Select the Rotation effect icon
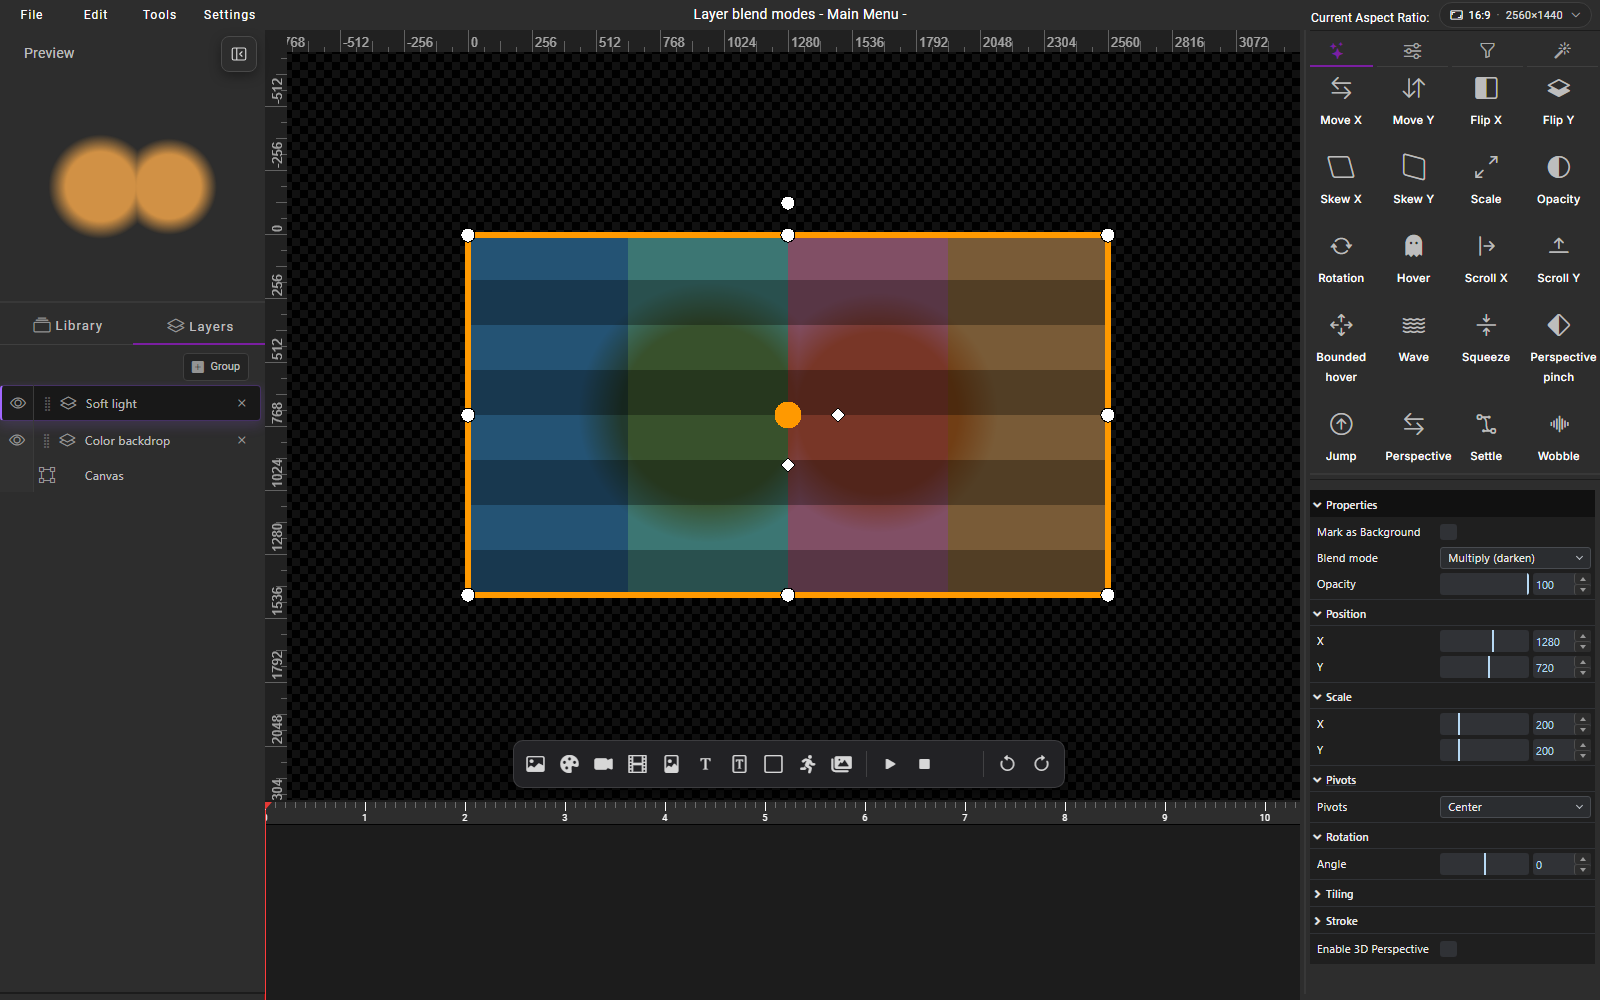The height and width of the screenshot is (1000, 1600). coord(1341,246)
